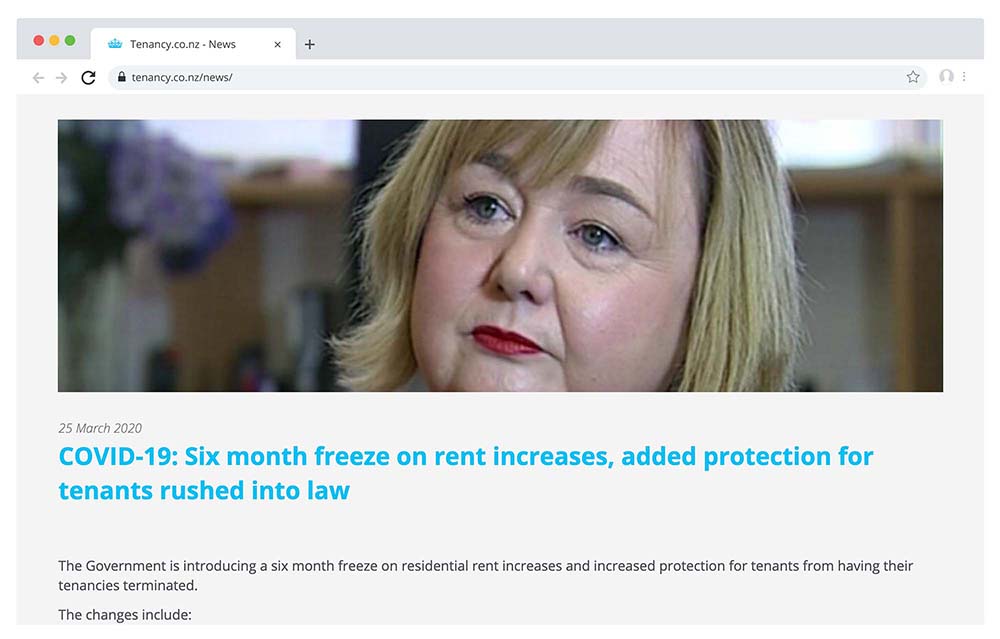Click the red window close button
The image size is (1000, 639).
(38, 41)
